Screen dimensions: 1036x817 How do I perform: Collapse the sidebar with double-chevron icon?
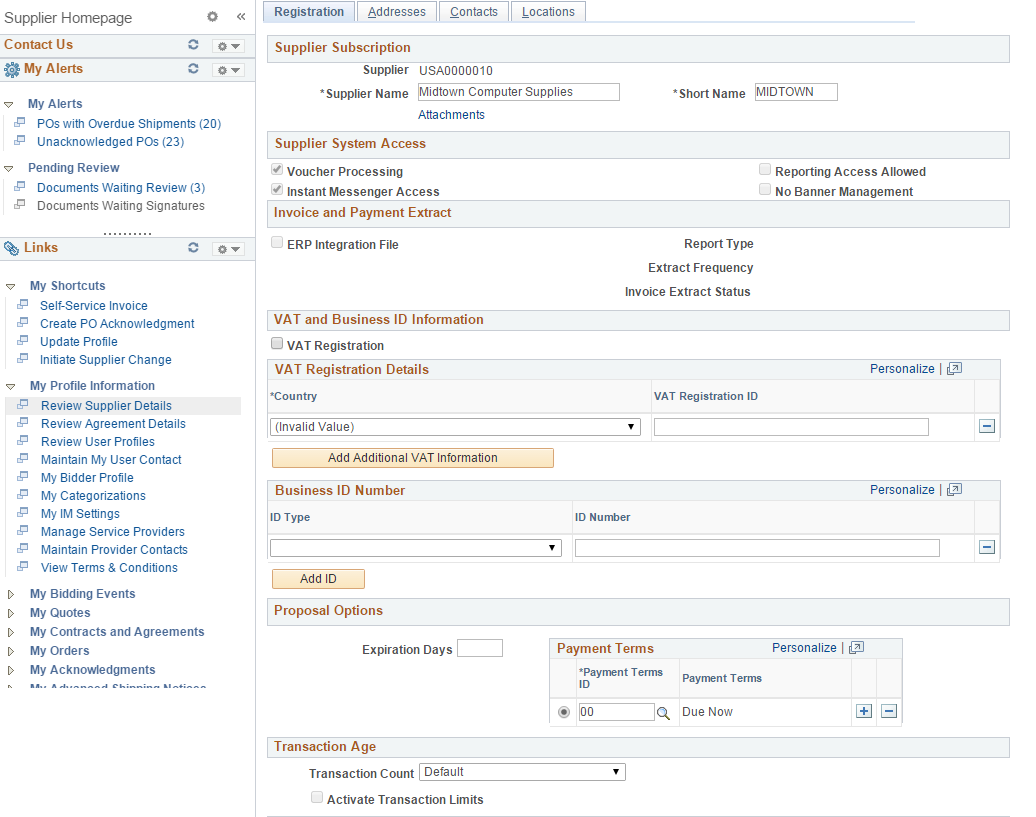tap(241, 17)
